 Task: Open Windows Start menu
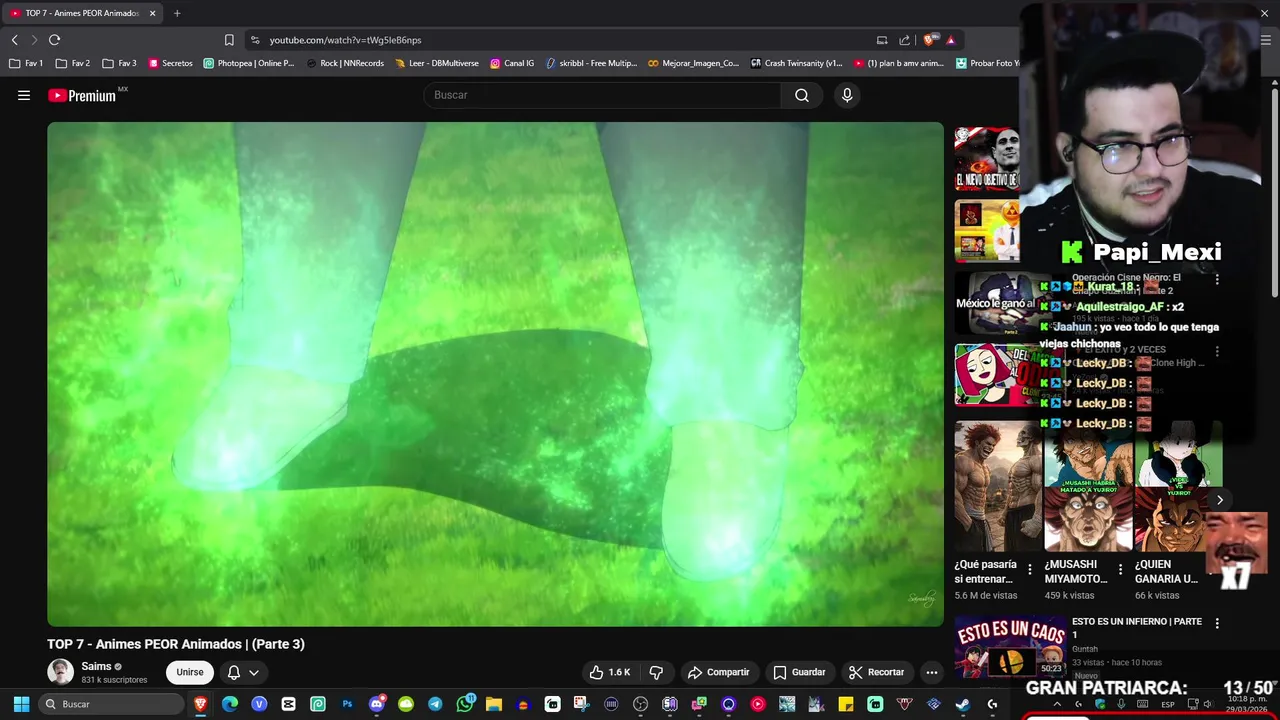(21, 704)
